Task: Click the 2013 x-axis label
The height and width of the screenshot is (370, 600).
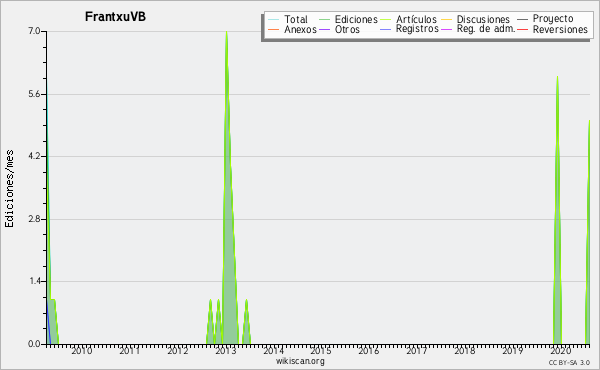Action: pyautogui.click(x=225, y=351)
